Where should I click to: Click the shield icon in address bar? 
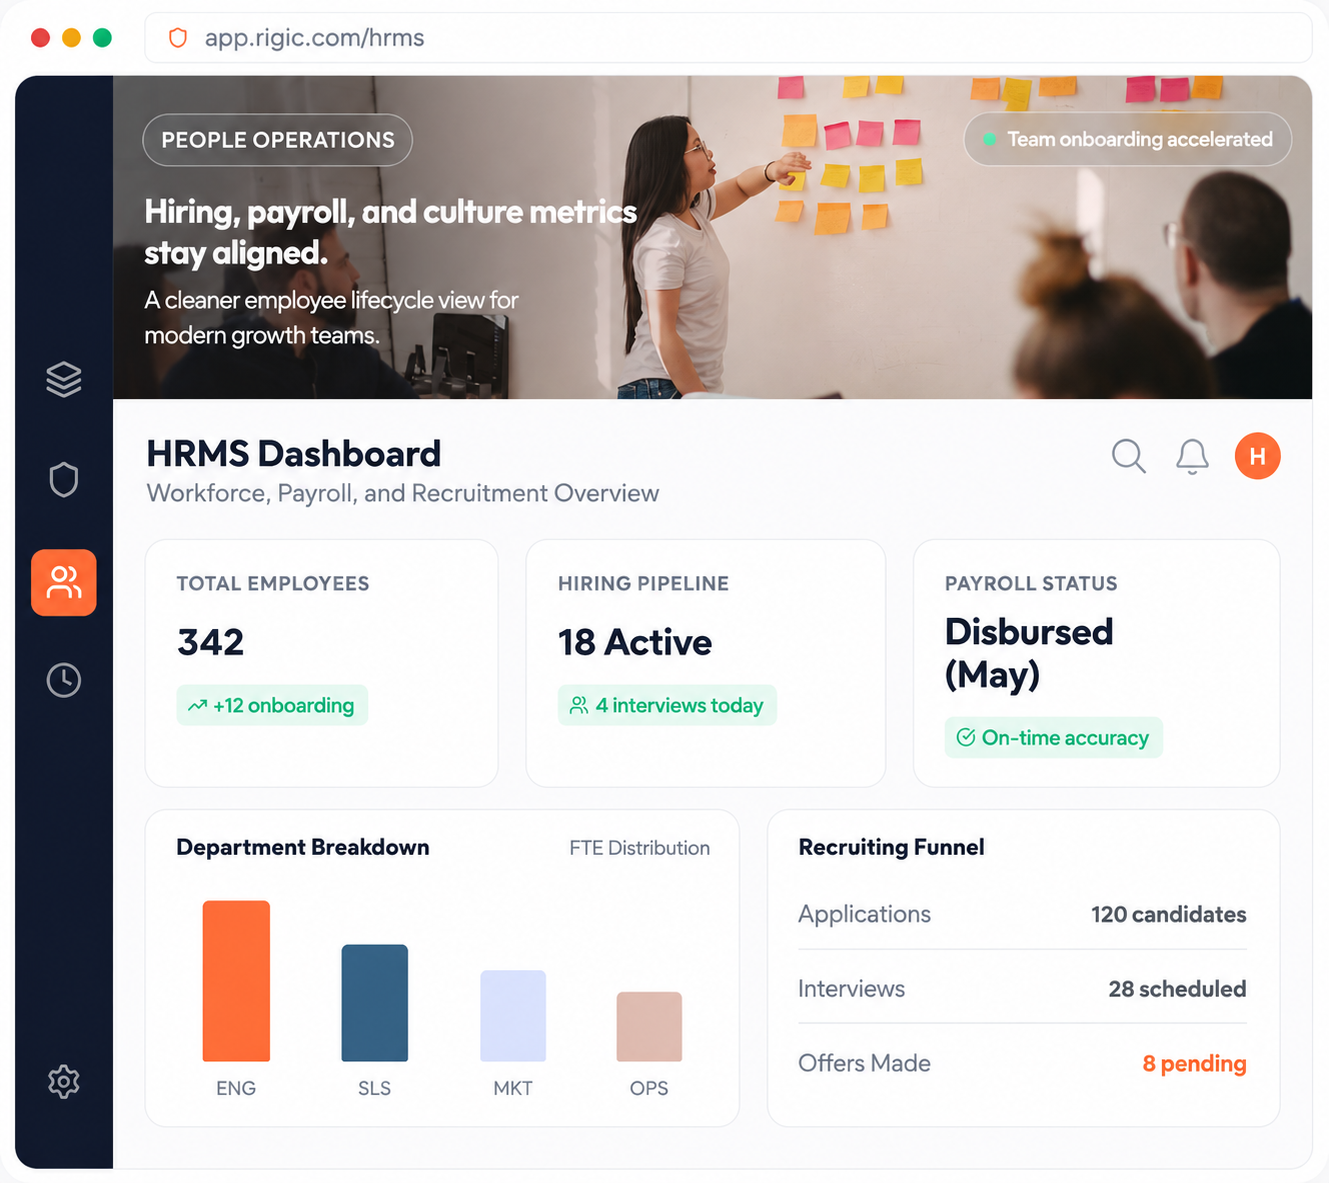click(178, 38)
